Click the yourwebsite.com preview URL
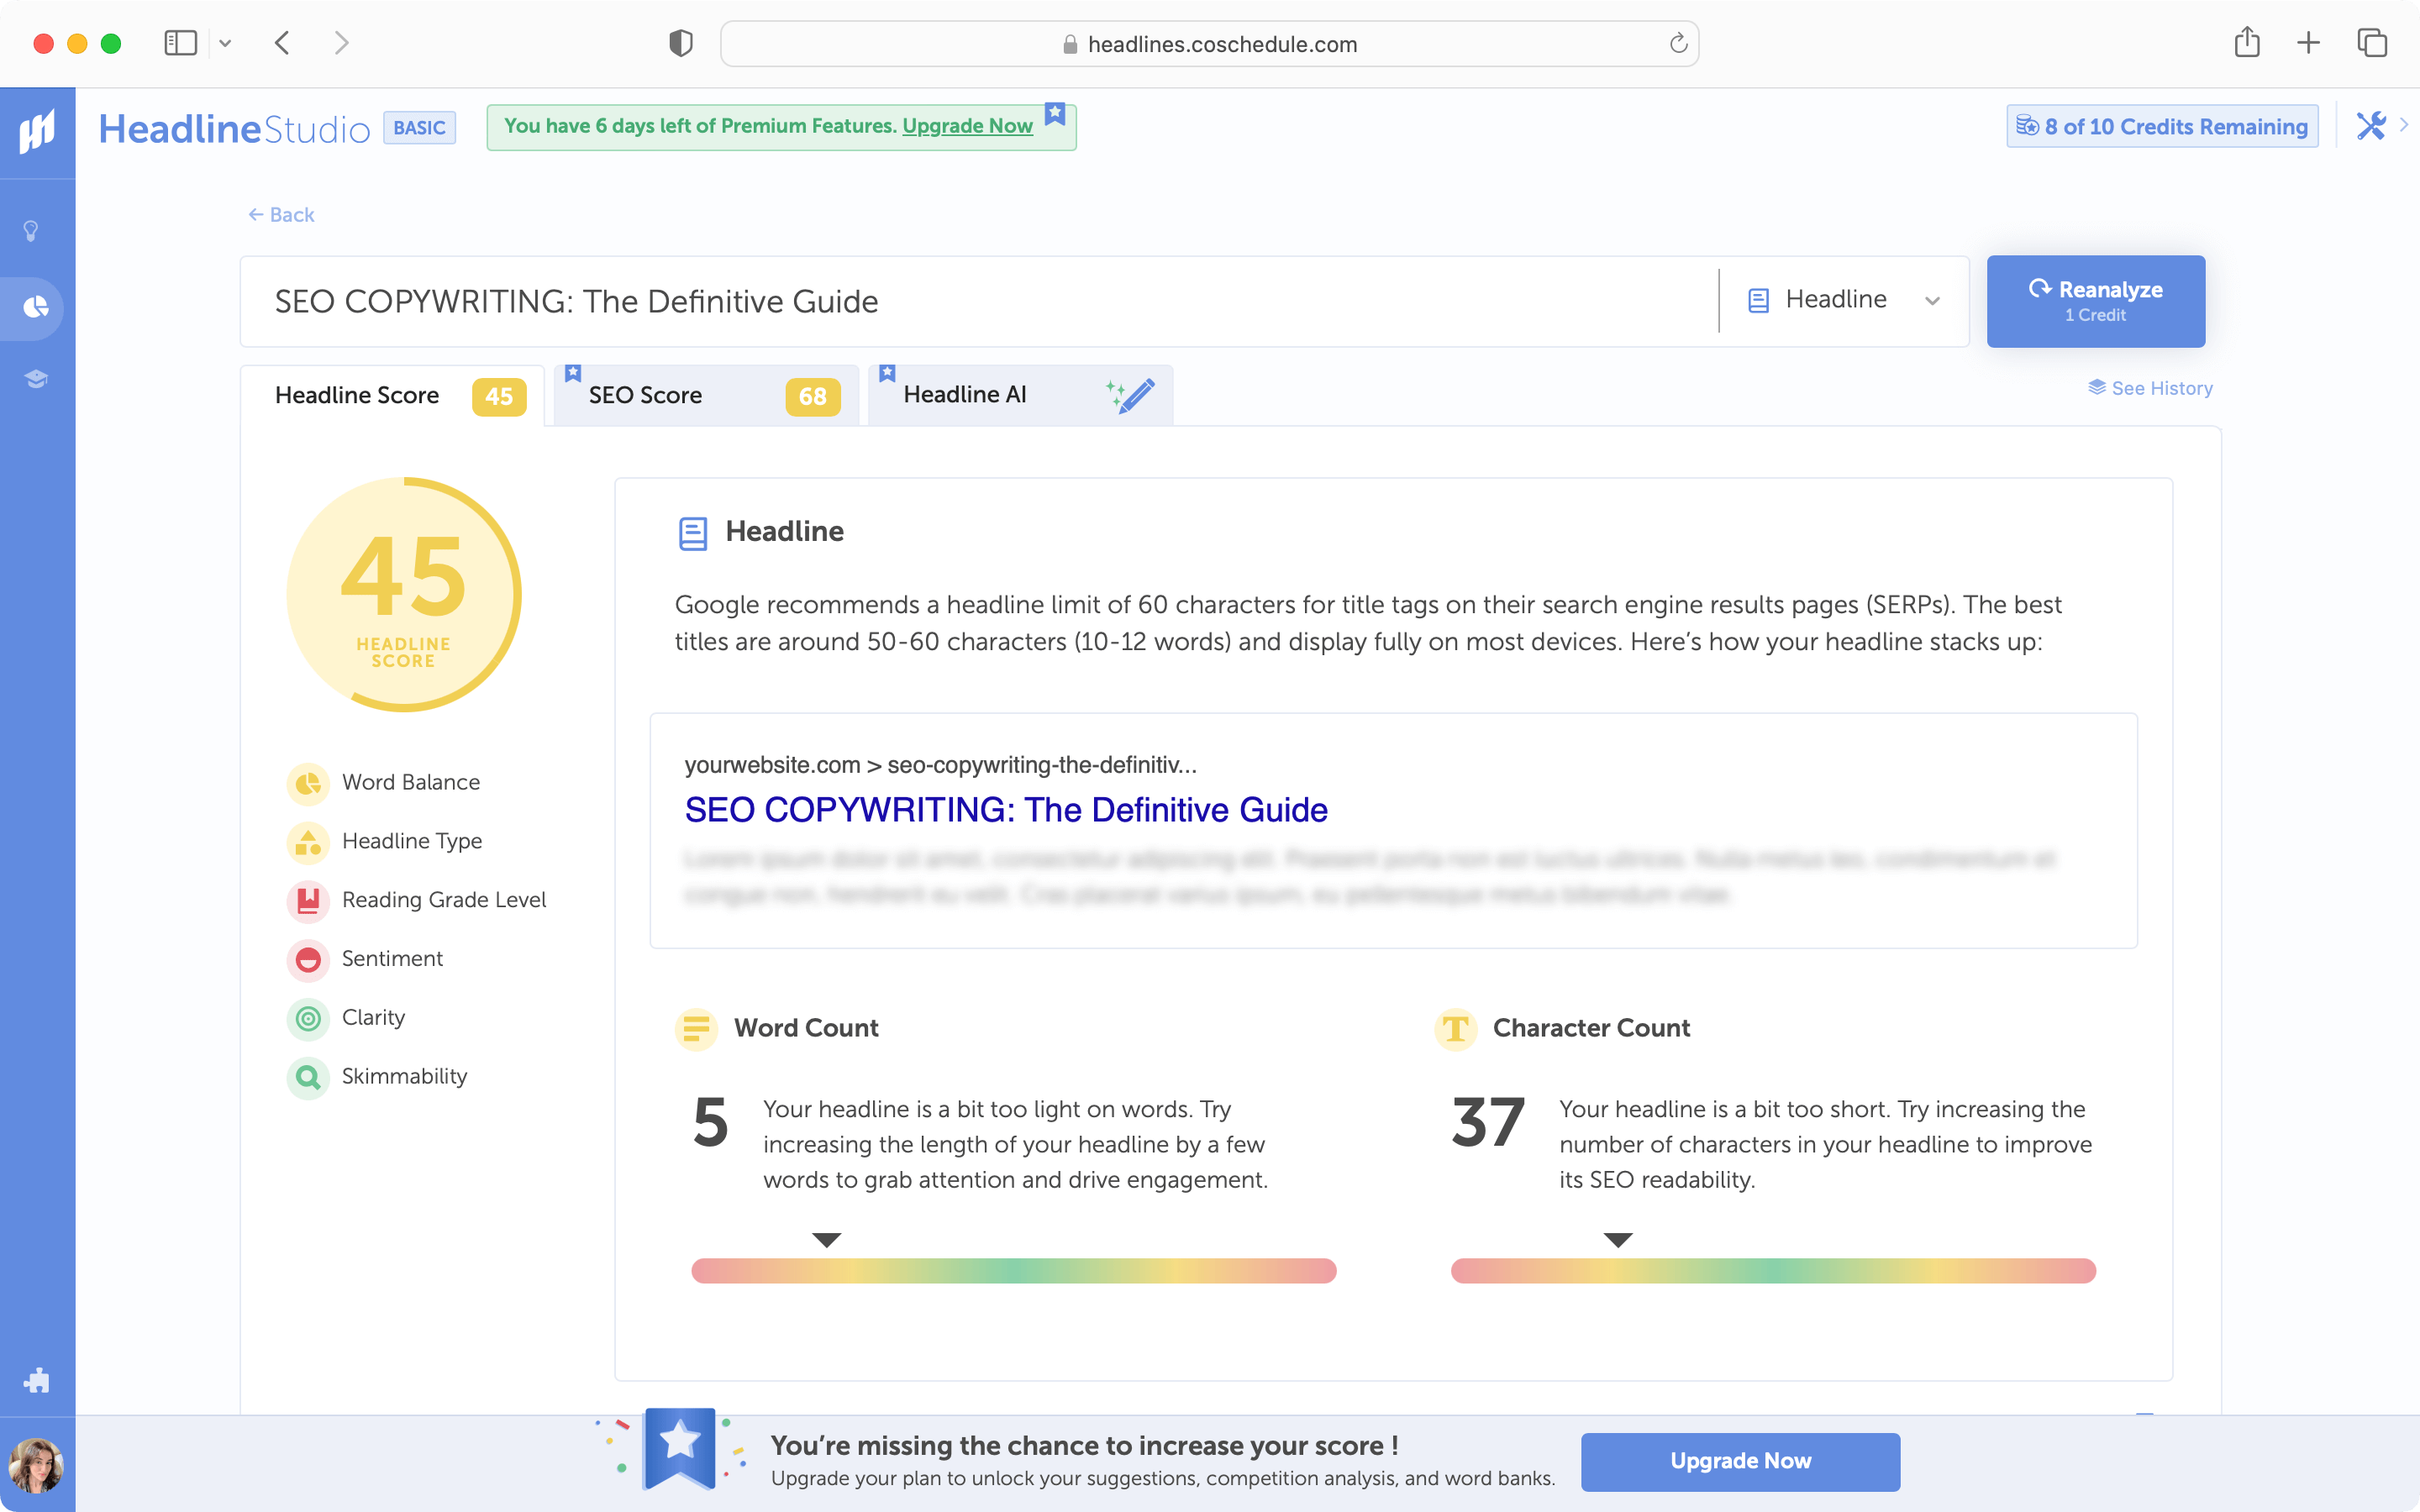 click(940, 765)
